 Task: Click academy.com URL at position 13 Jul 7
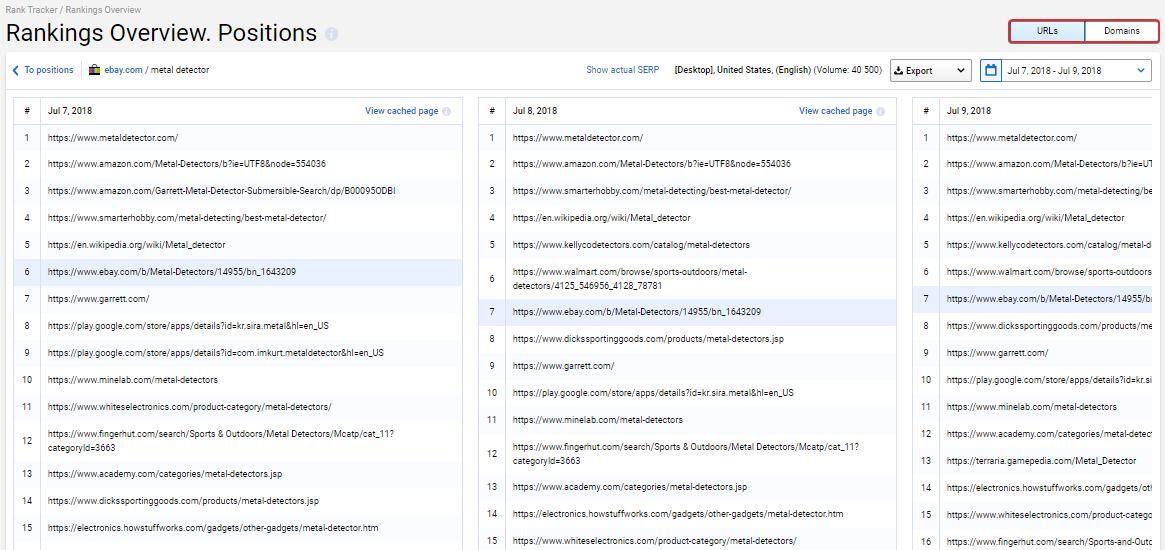(x=165, y=473)
